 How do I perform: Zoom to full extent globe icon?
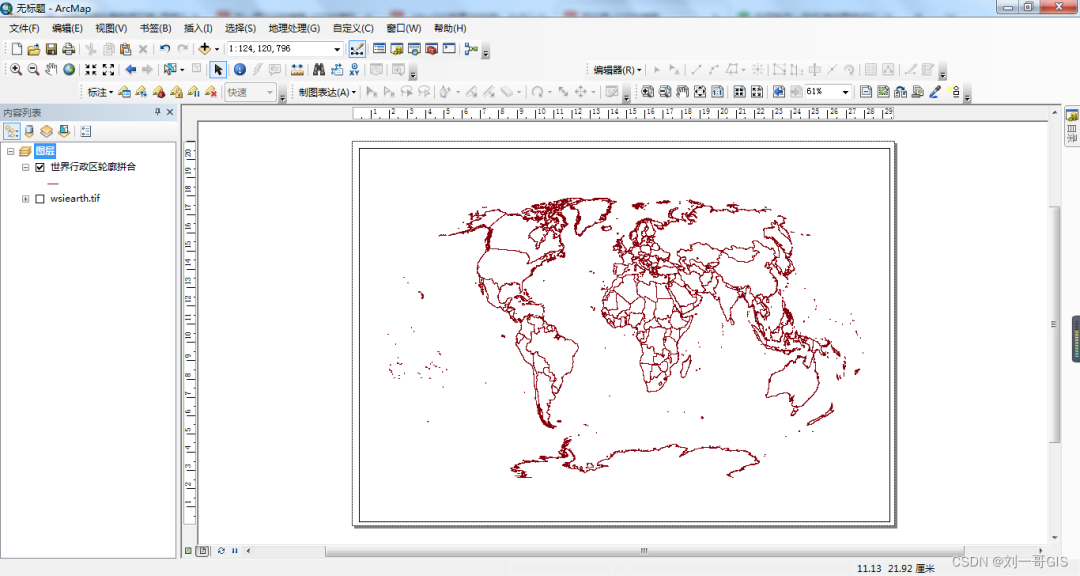coord(69,70)
